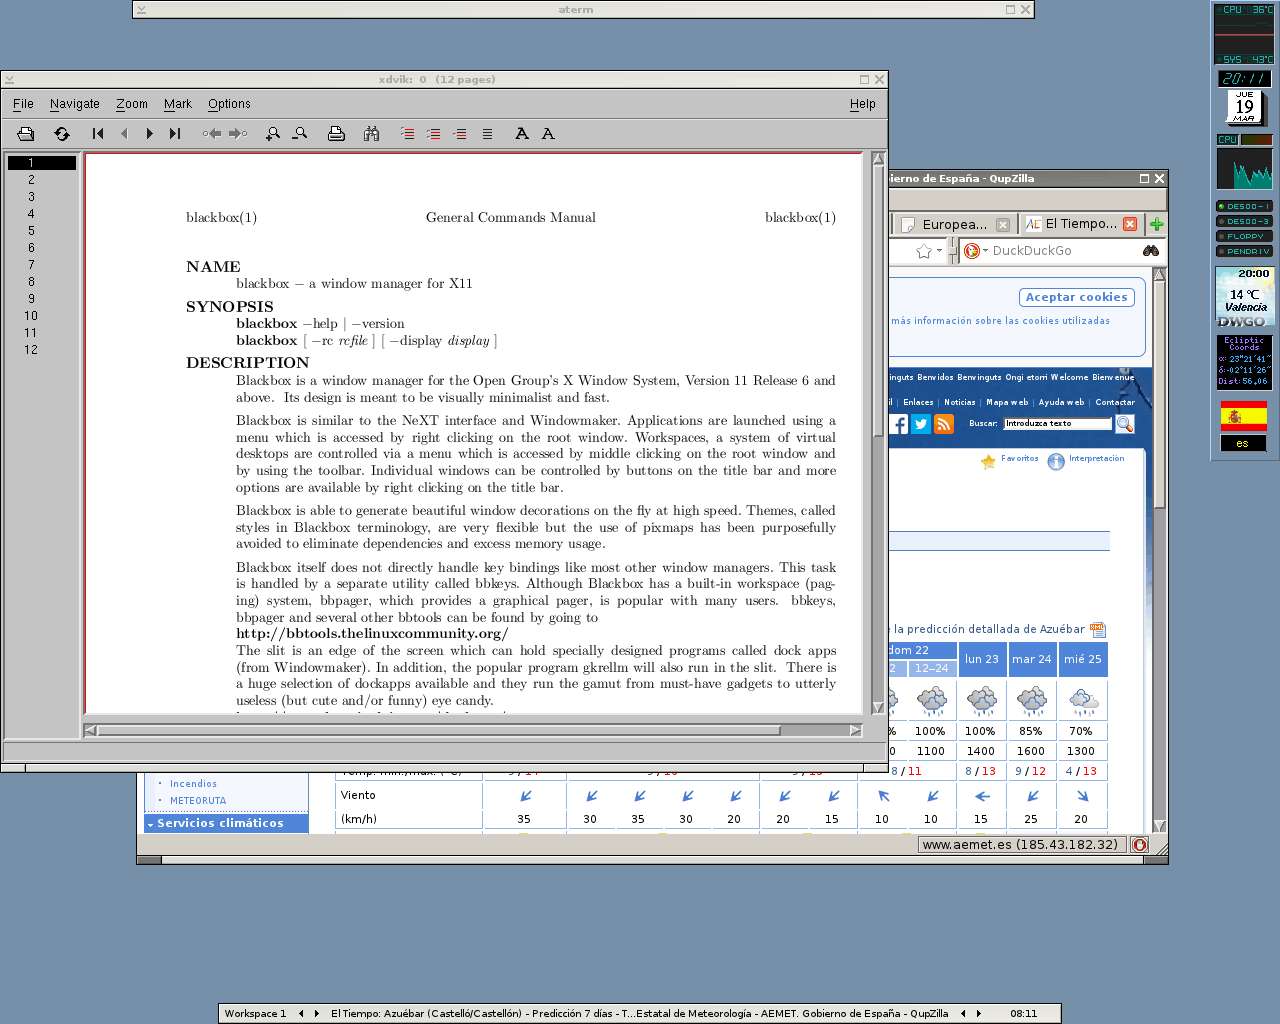Open the RSS icon next to Azuébar prediction
The height and width of the screenshot is (1024, 1280).
coord(1098,629)
